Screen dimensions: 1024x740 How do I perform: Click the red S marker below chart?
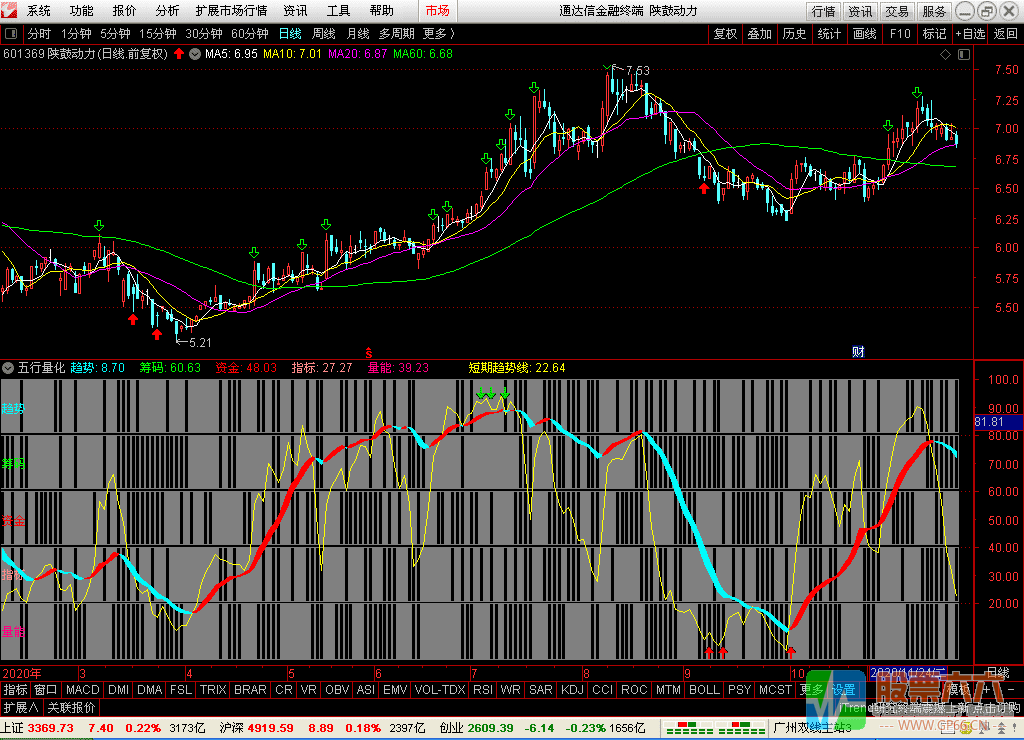368,353
